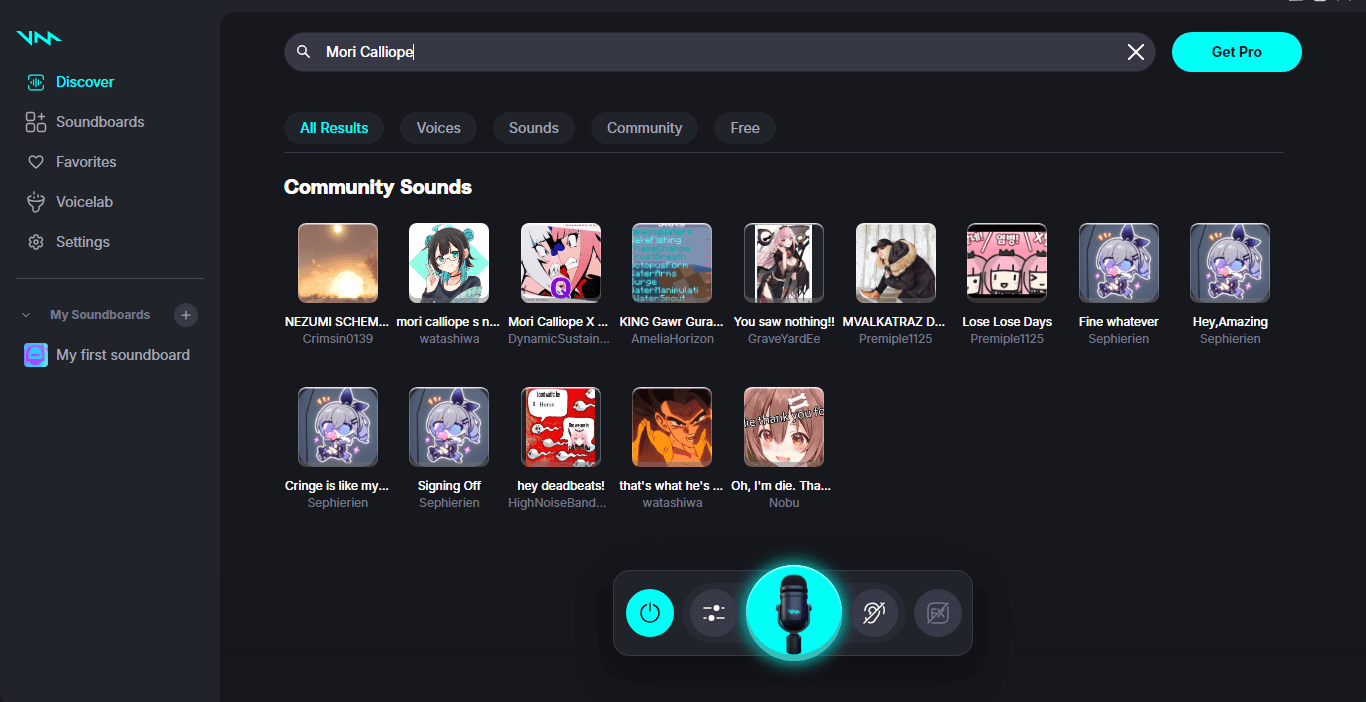Screen dimensions: 1366x702
Task: Filter results by Free
Action: click(x=744, y=128)
